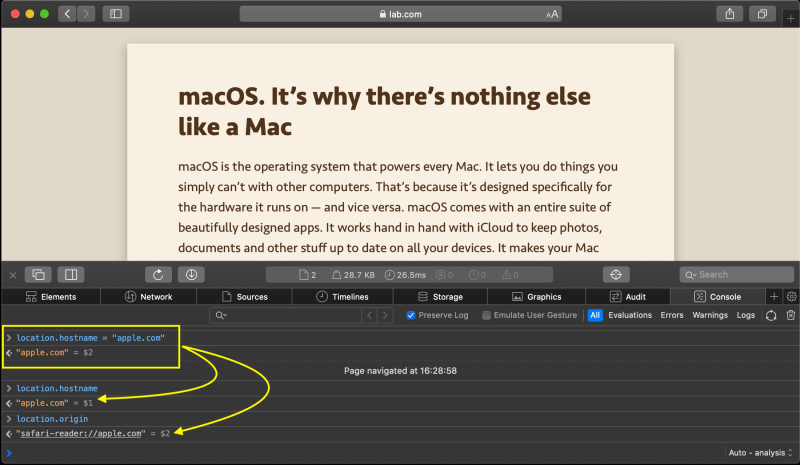Open the Web Inspector settings gear
Image resolution: width=800 pixels, height=465 pixels.
[791, 297]
